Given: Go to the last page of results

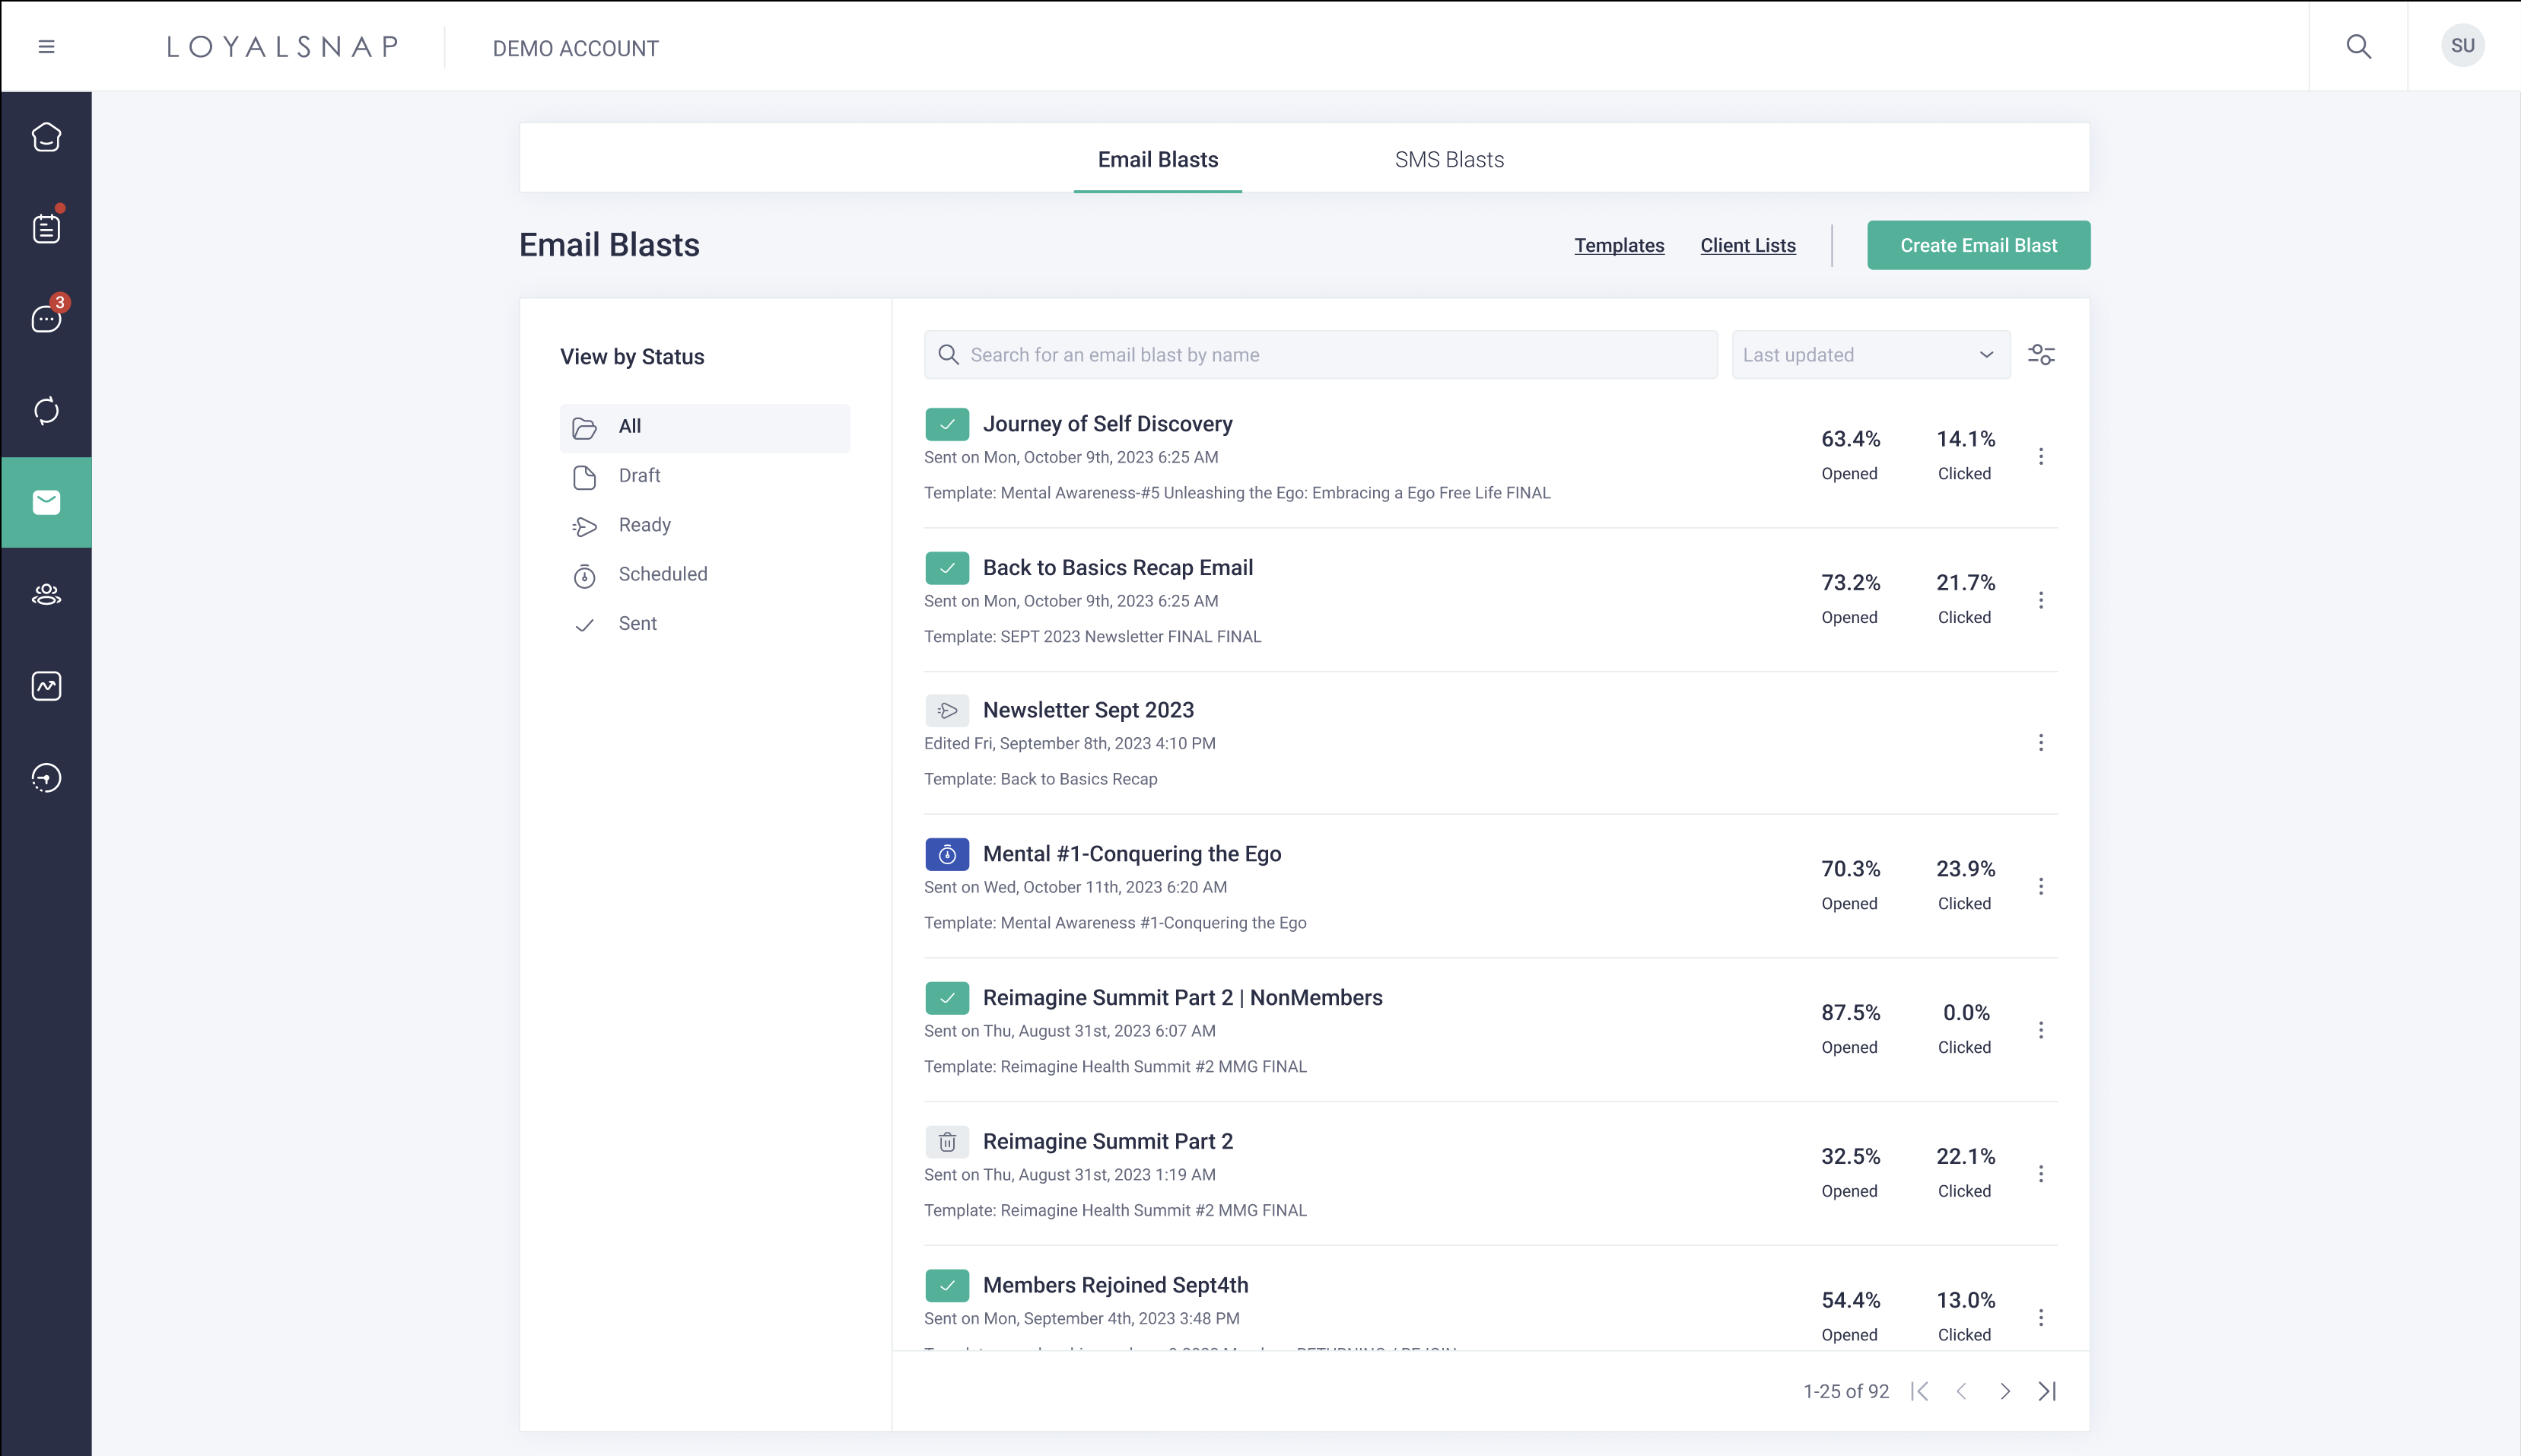Looking at the screenshot, I should (x=2047, y=1391).
